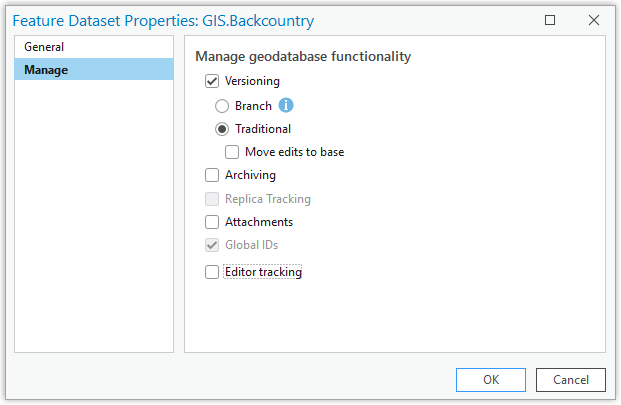Enable the Attachments checkbox
621x405 pixels.
click(x=212, y=222)
